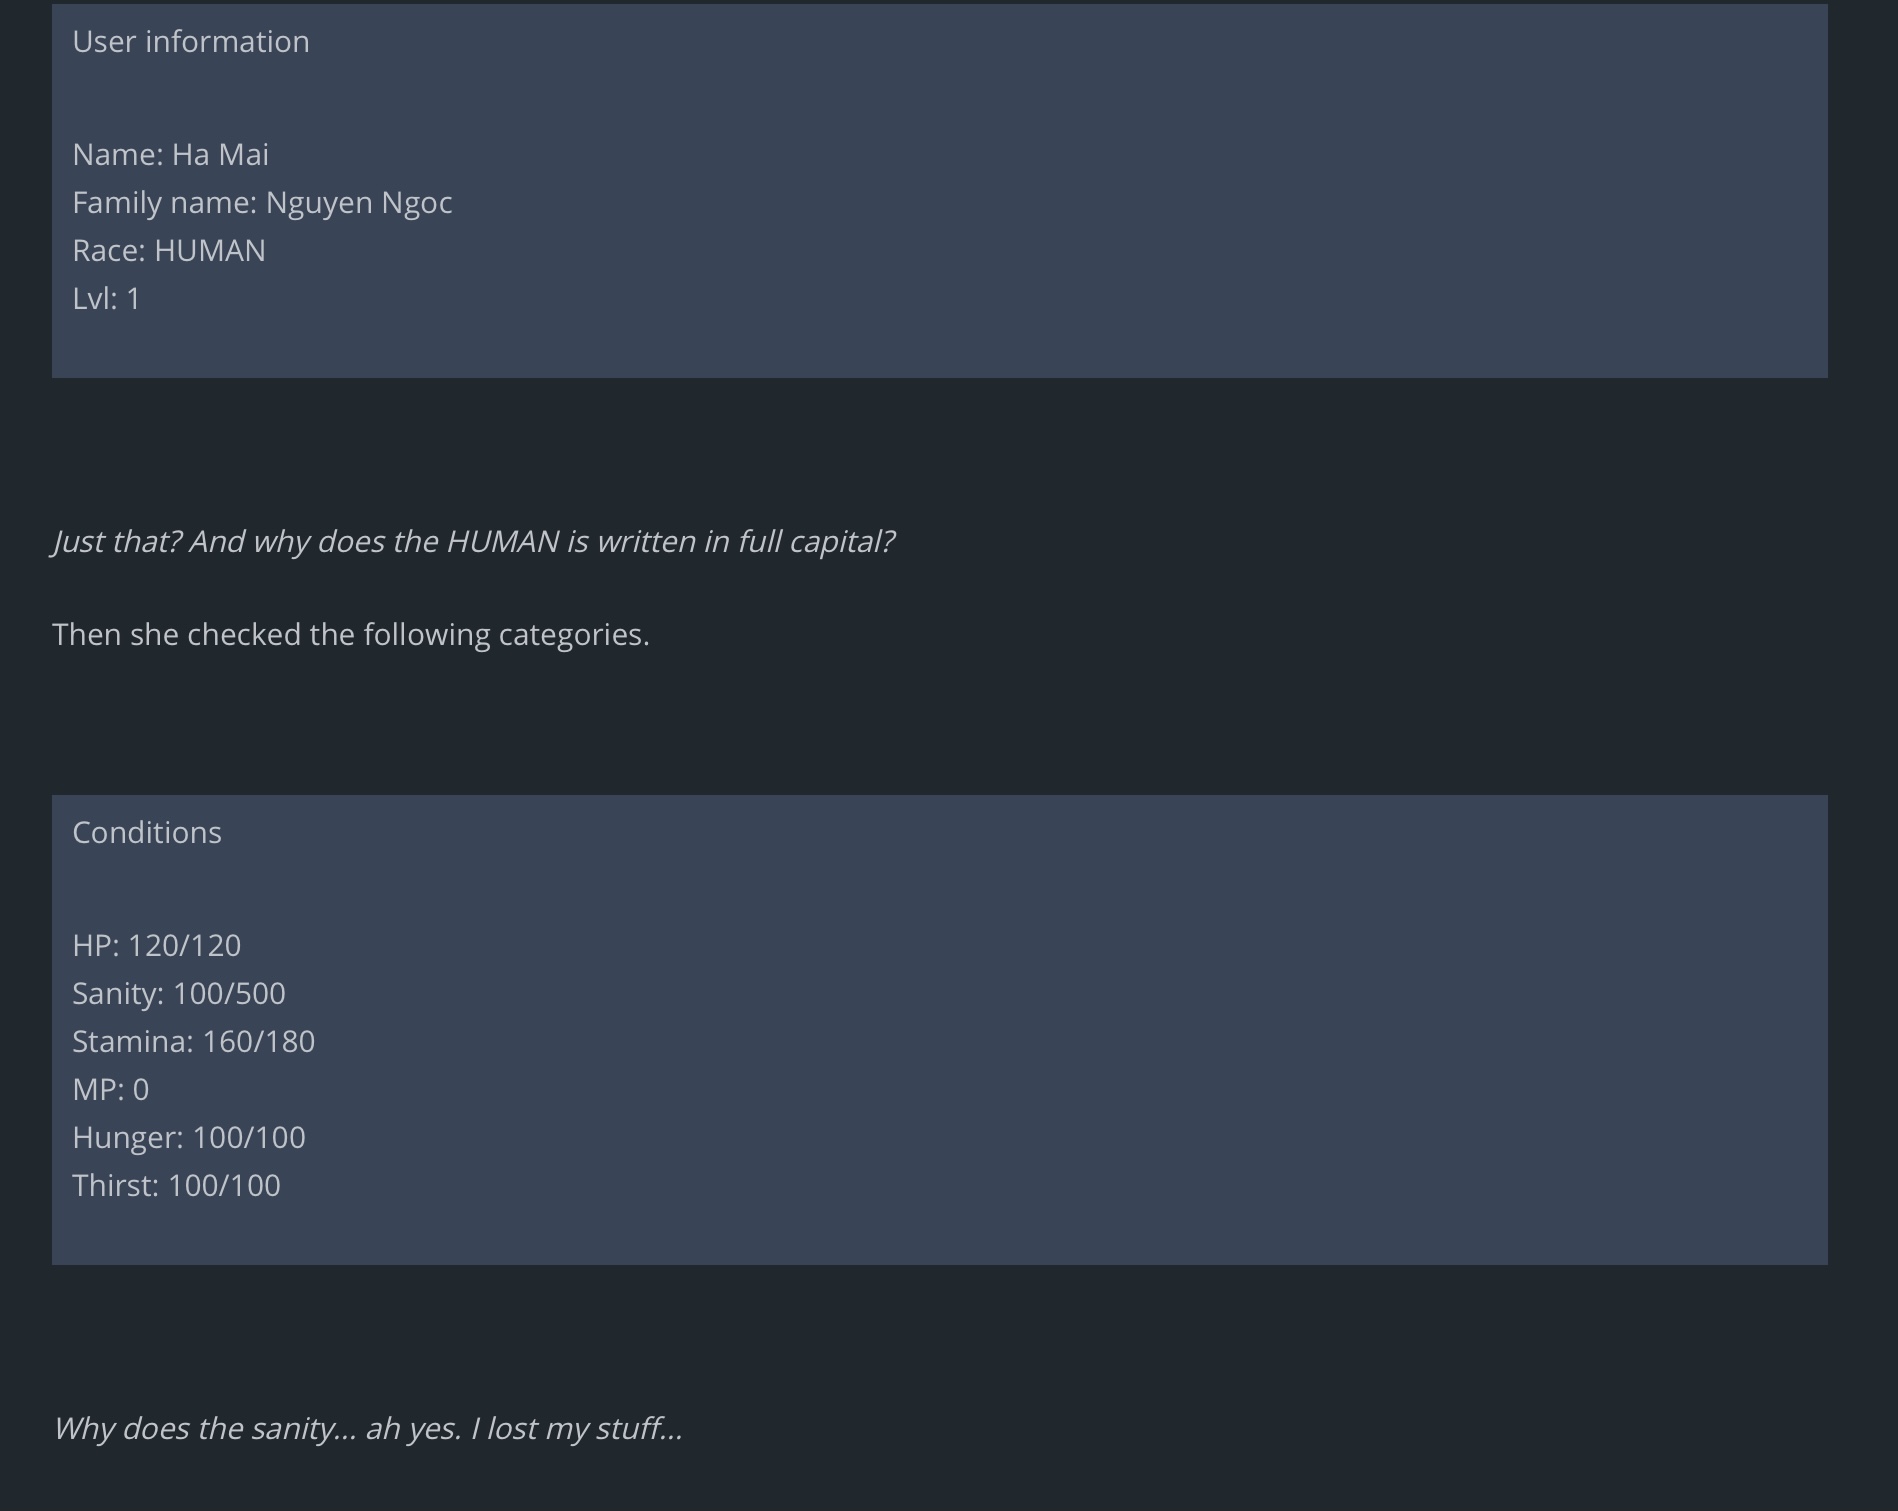Click the italic sentence starting Just that?
The image size is (1898, 1511).
coord(473,542)
